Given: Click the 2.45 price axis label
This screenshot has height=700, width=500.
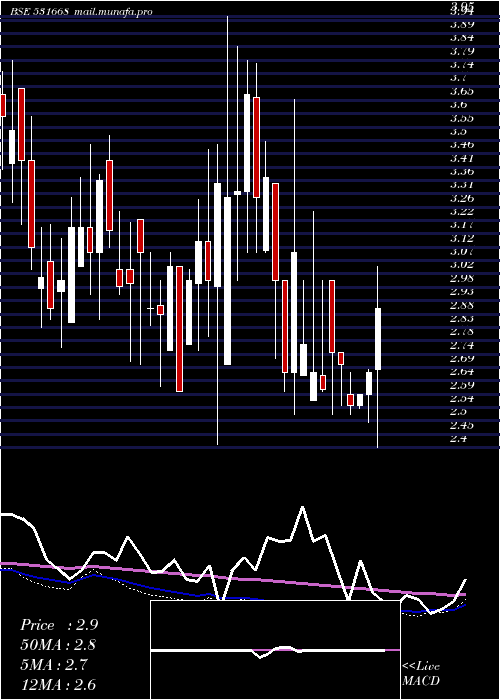Looking at the screenshot, I should (x=462, y=425).
